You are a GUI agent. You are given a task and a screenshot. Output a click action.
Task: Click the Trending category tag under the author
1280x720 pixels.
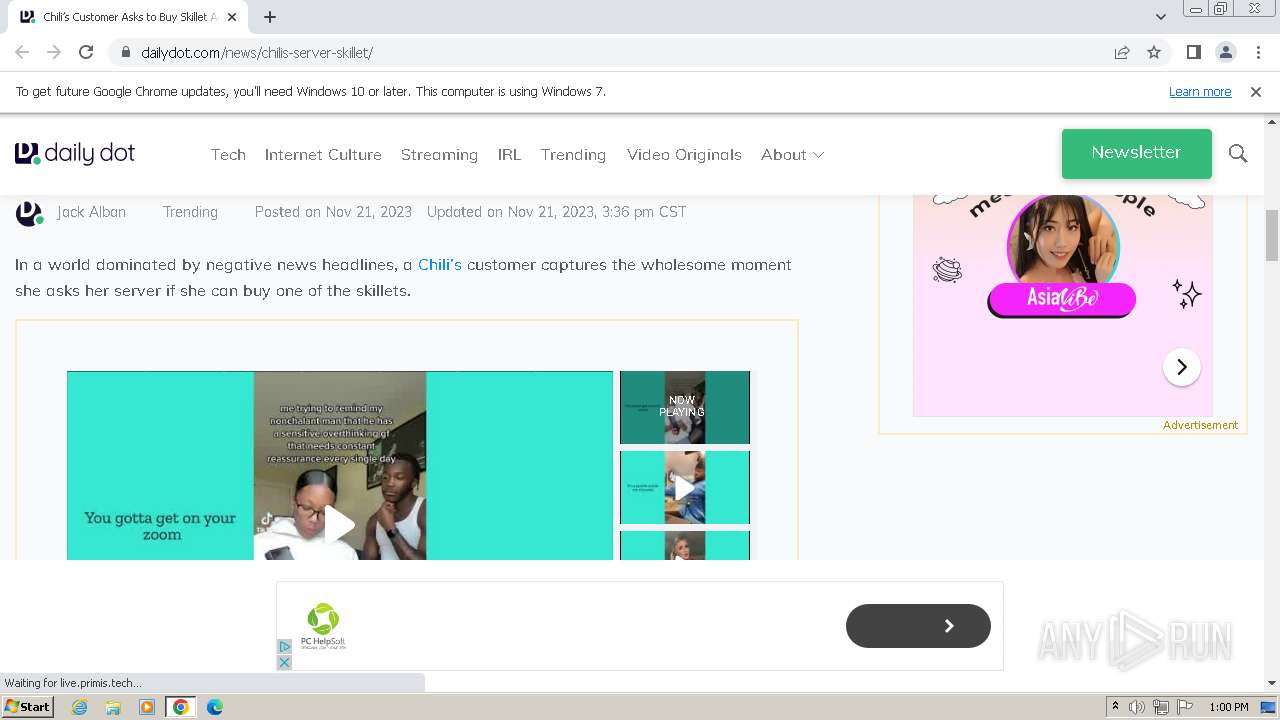click(190, 211)
